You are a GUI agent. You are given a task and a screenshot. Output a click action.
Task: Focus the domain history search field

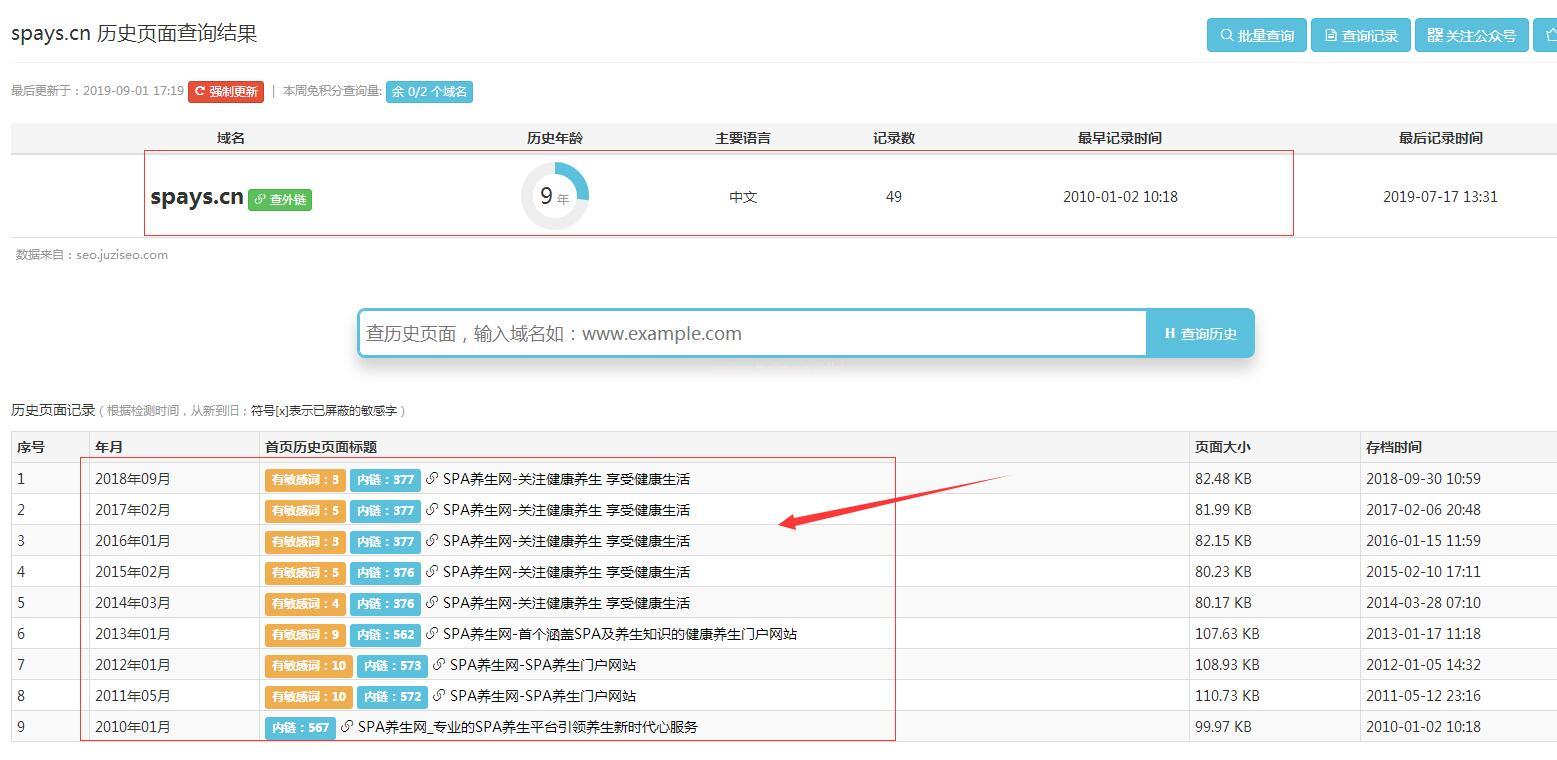[x=750, y=334]
